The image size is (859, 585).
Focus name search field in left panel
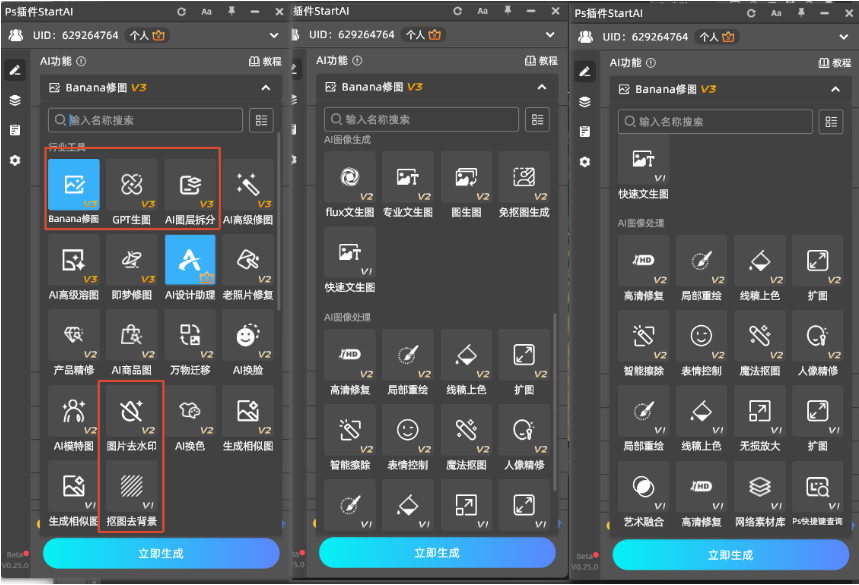[x=146, y=121]
